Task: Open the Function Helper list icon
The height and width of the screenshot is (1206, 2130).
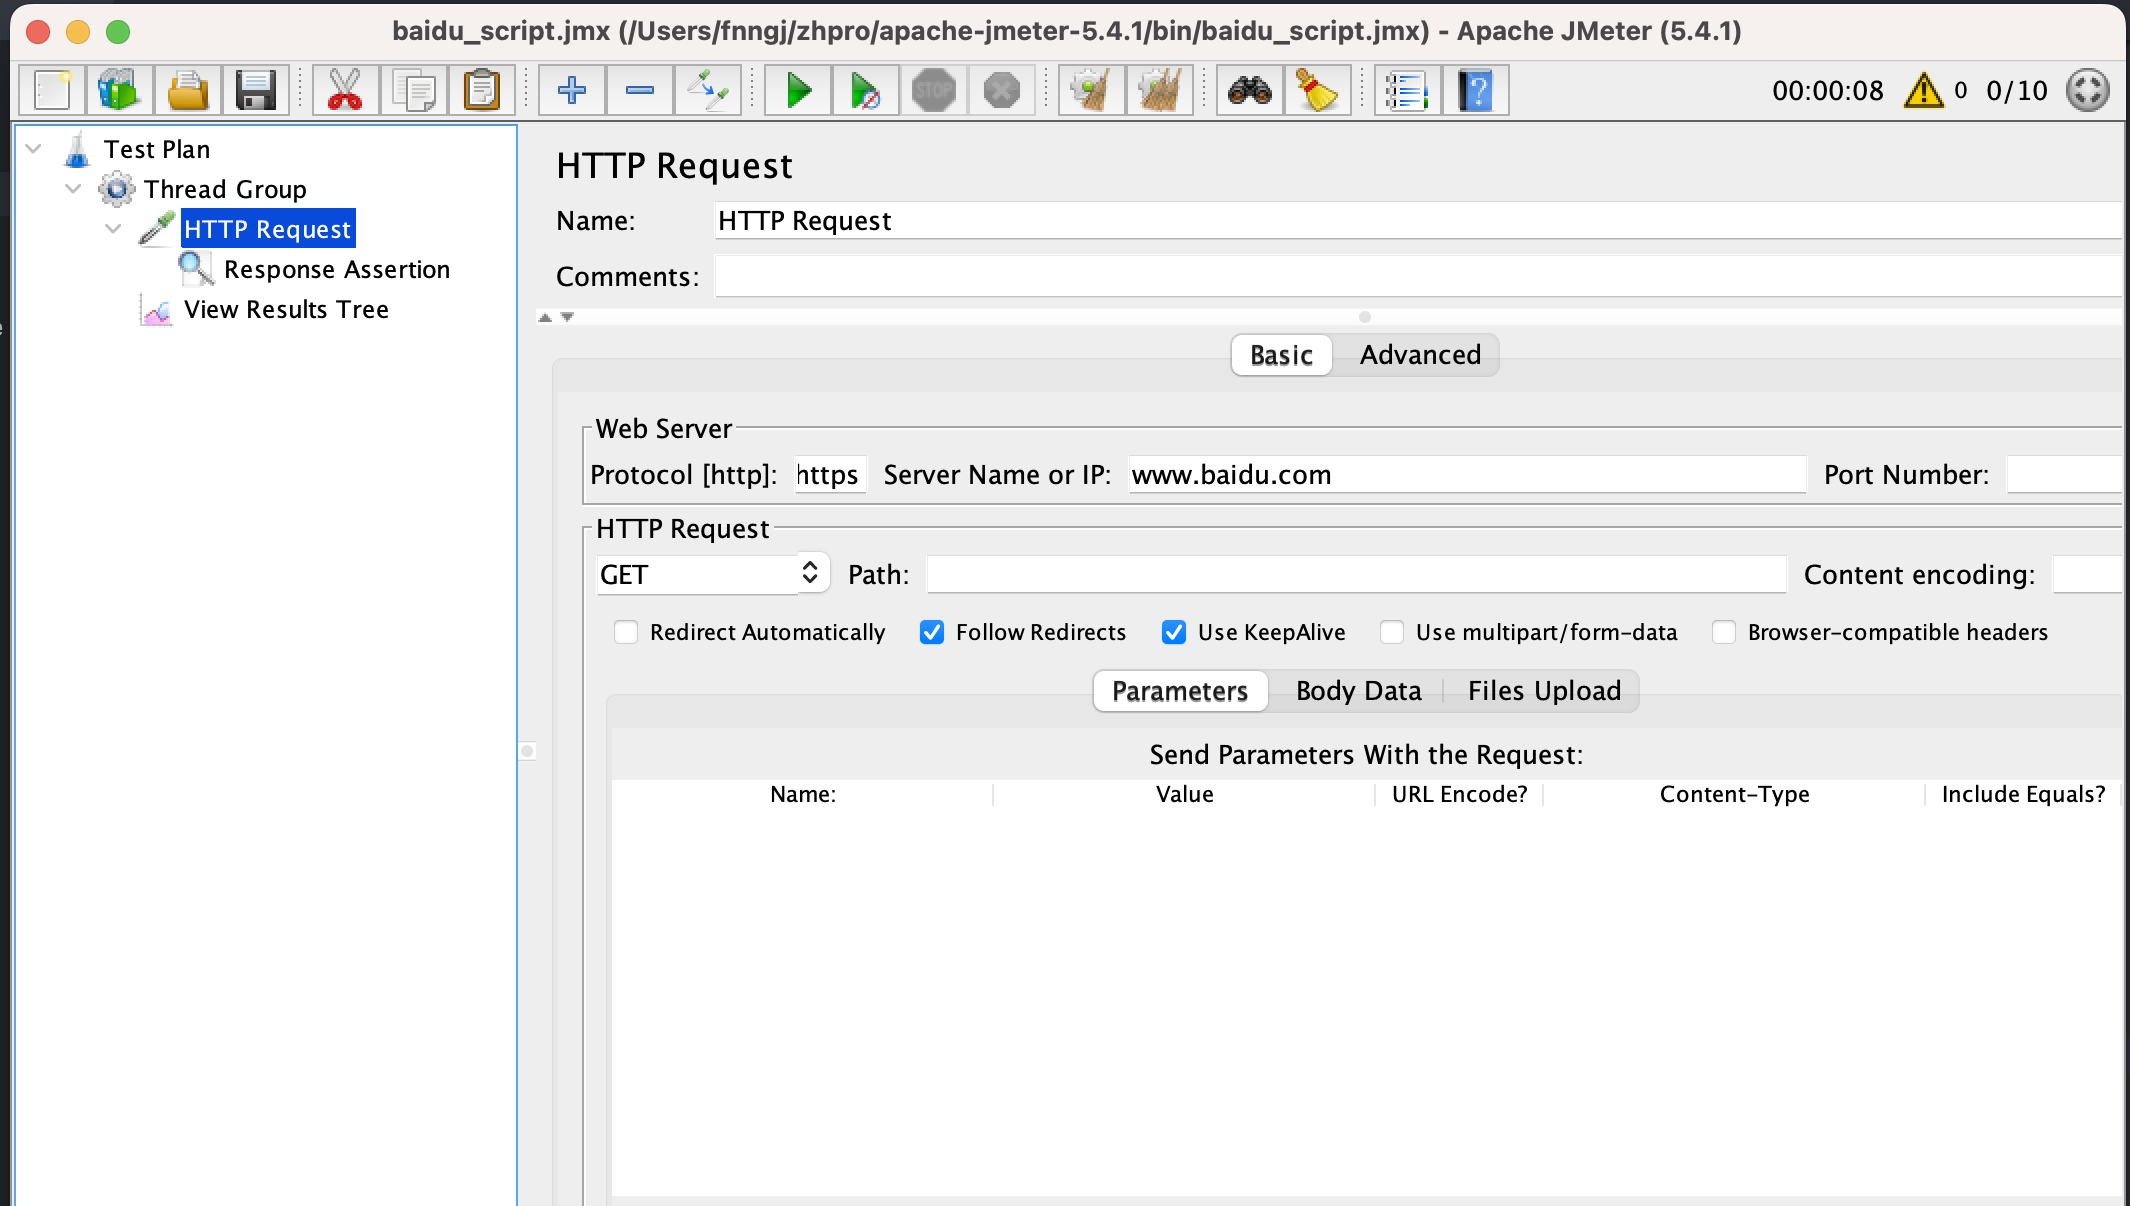Action: pos(1408,91)
